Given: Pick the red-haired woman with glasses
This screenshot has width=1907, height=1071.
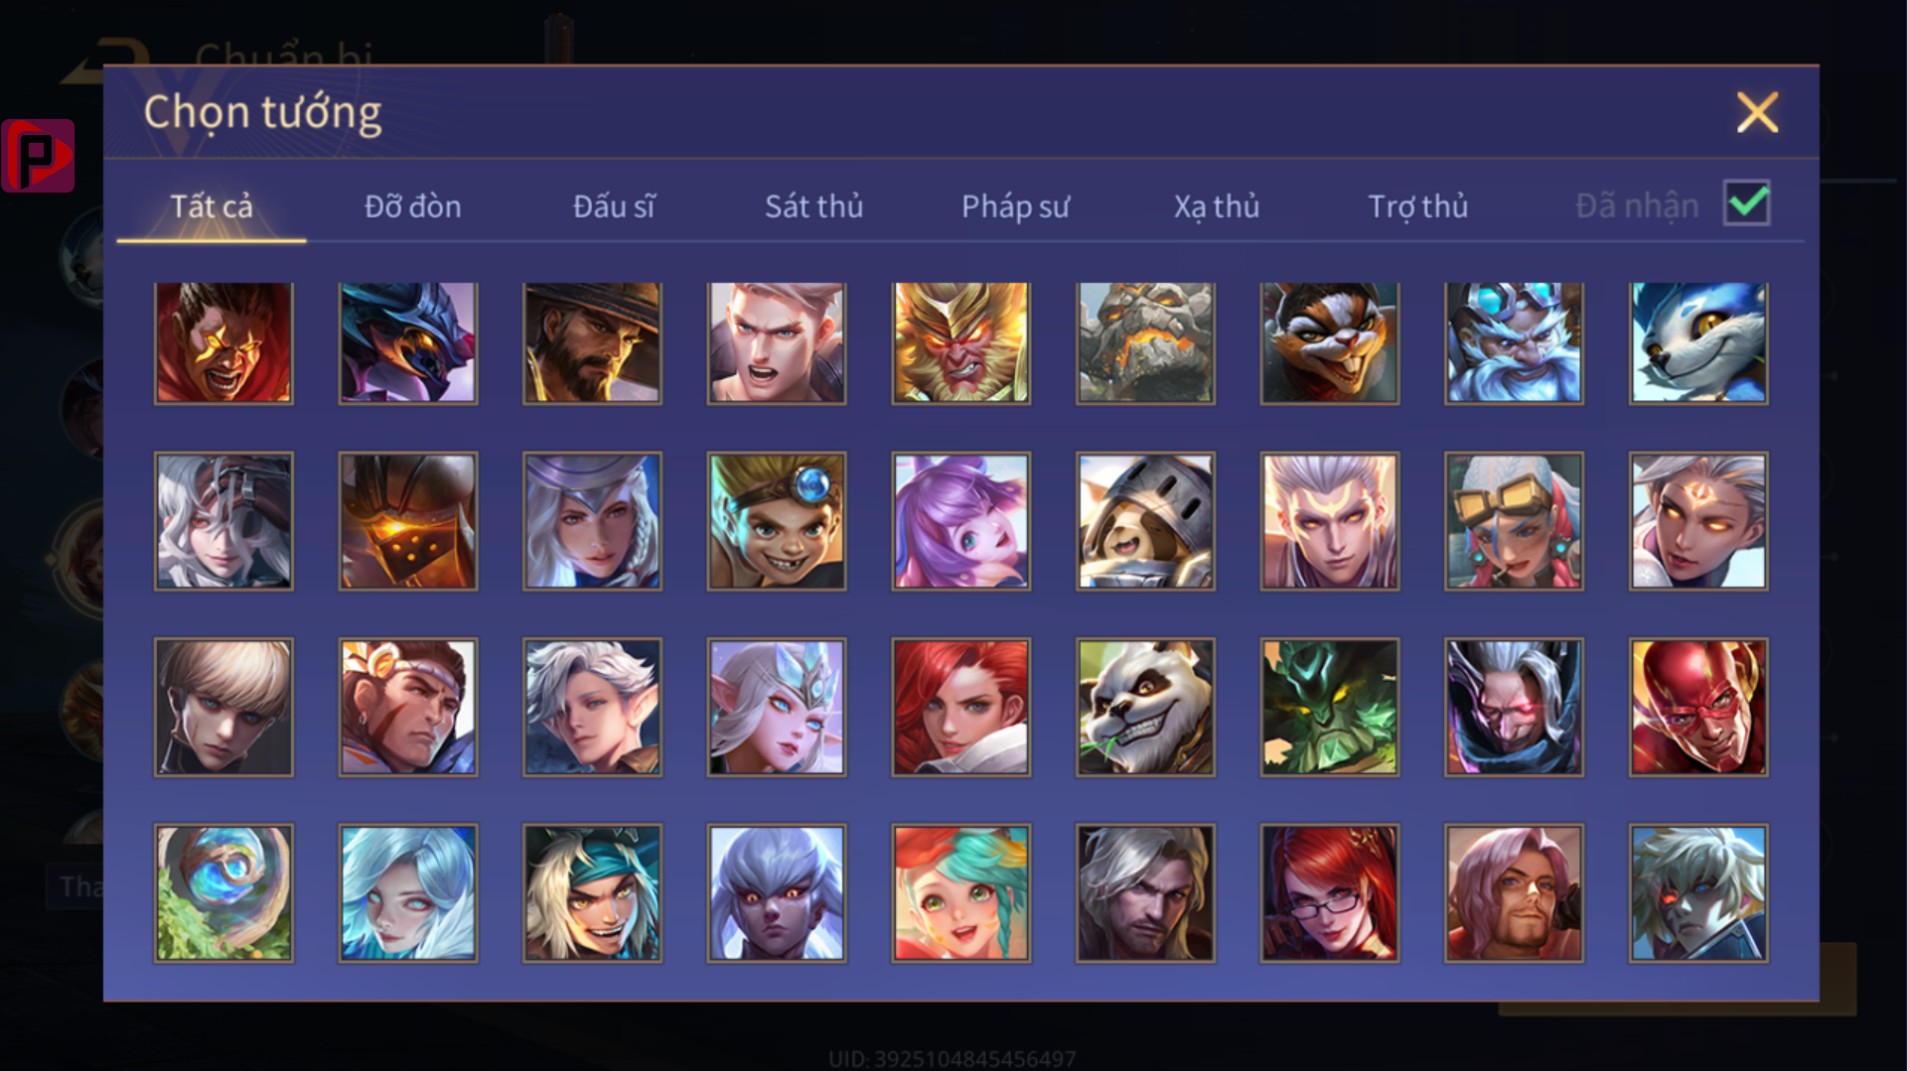Looking at the screenshot, I should [x=1329, y=893].
